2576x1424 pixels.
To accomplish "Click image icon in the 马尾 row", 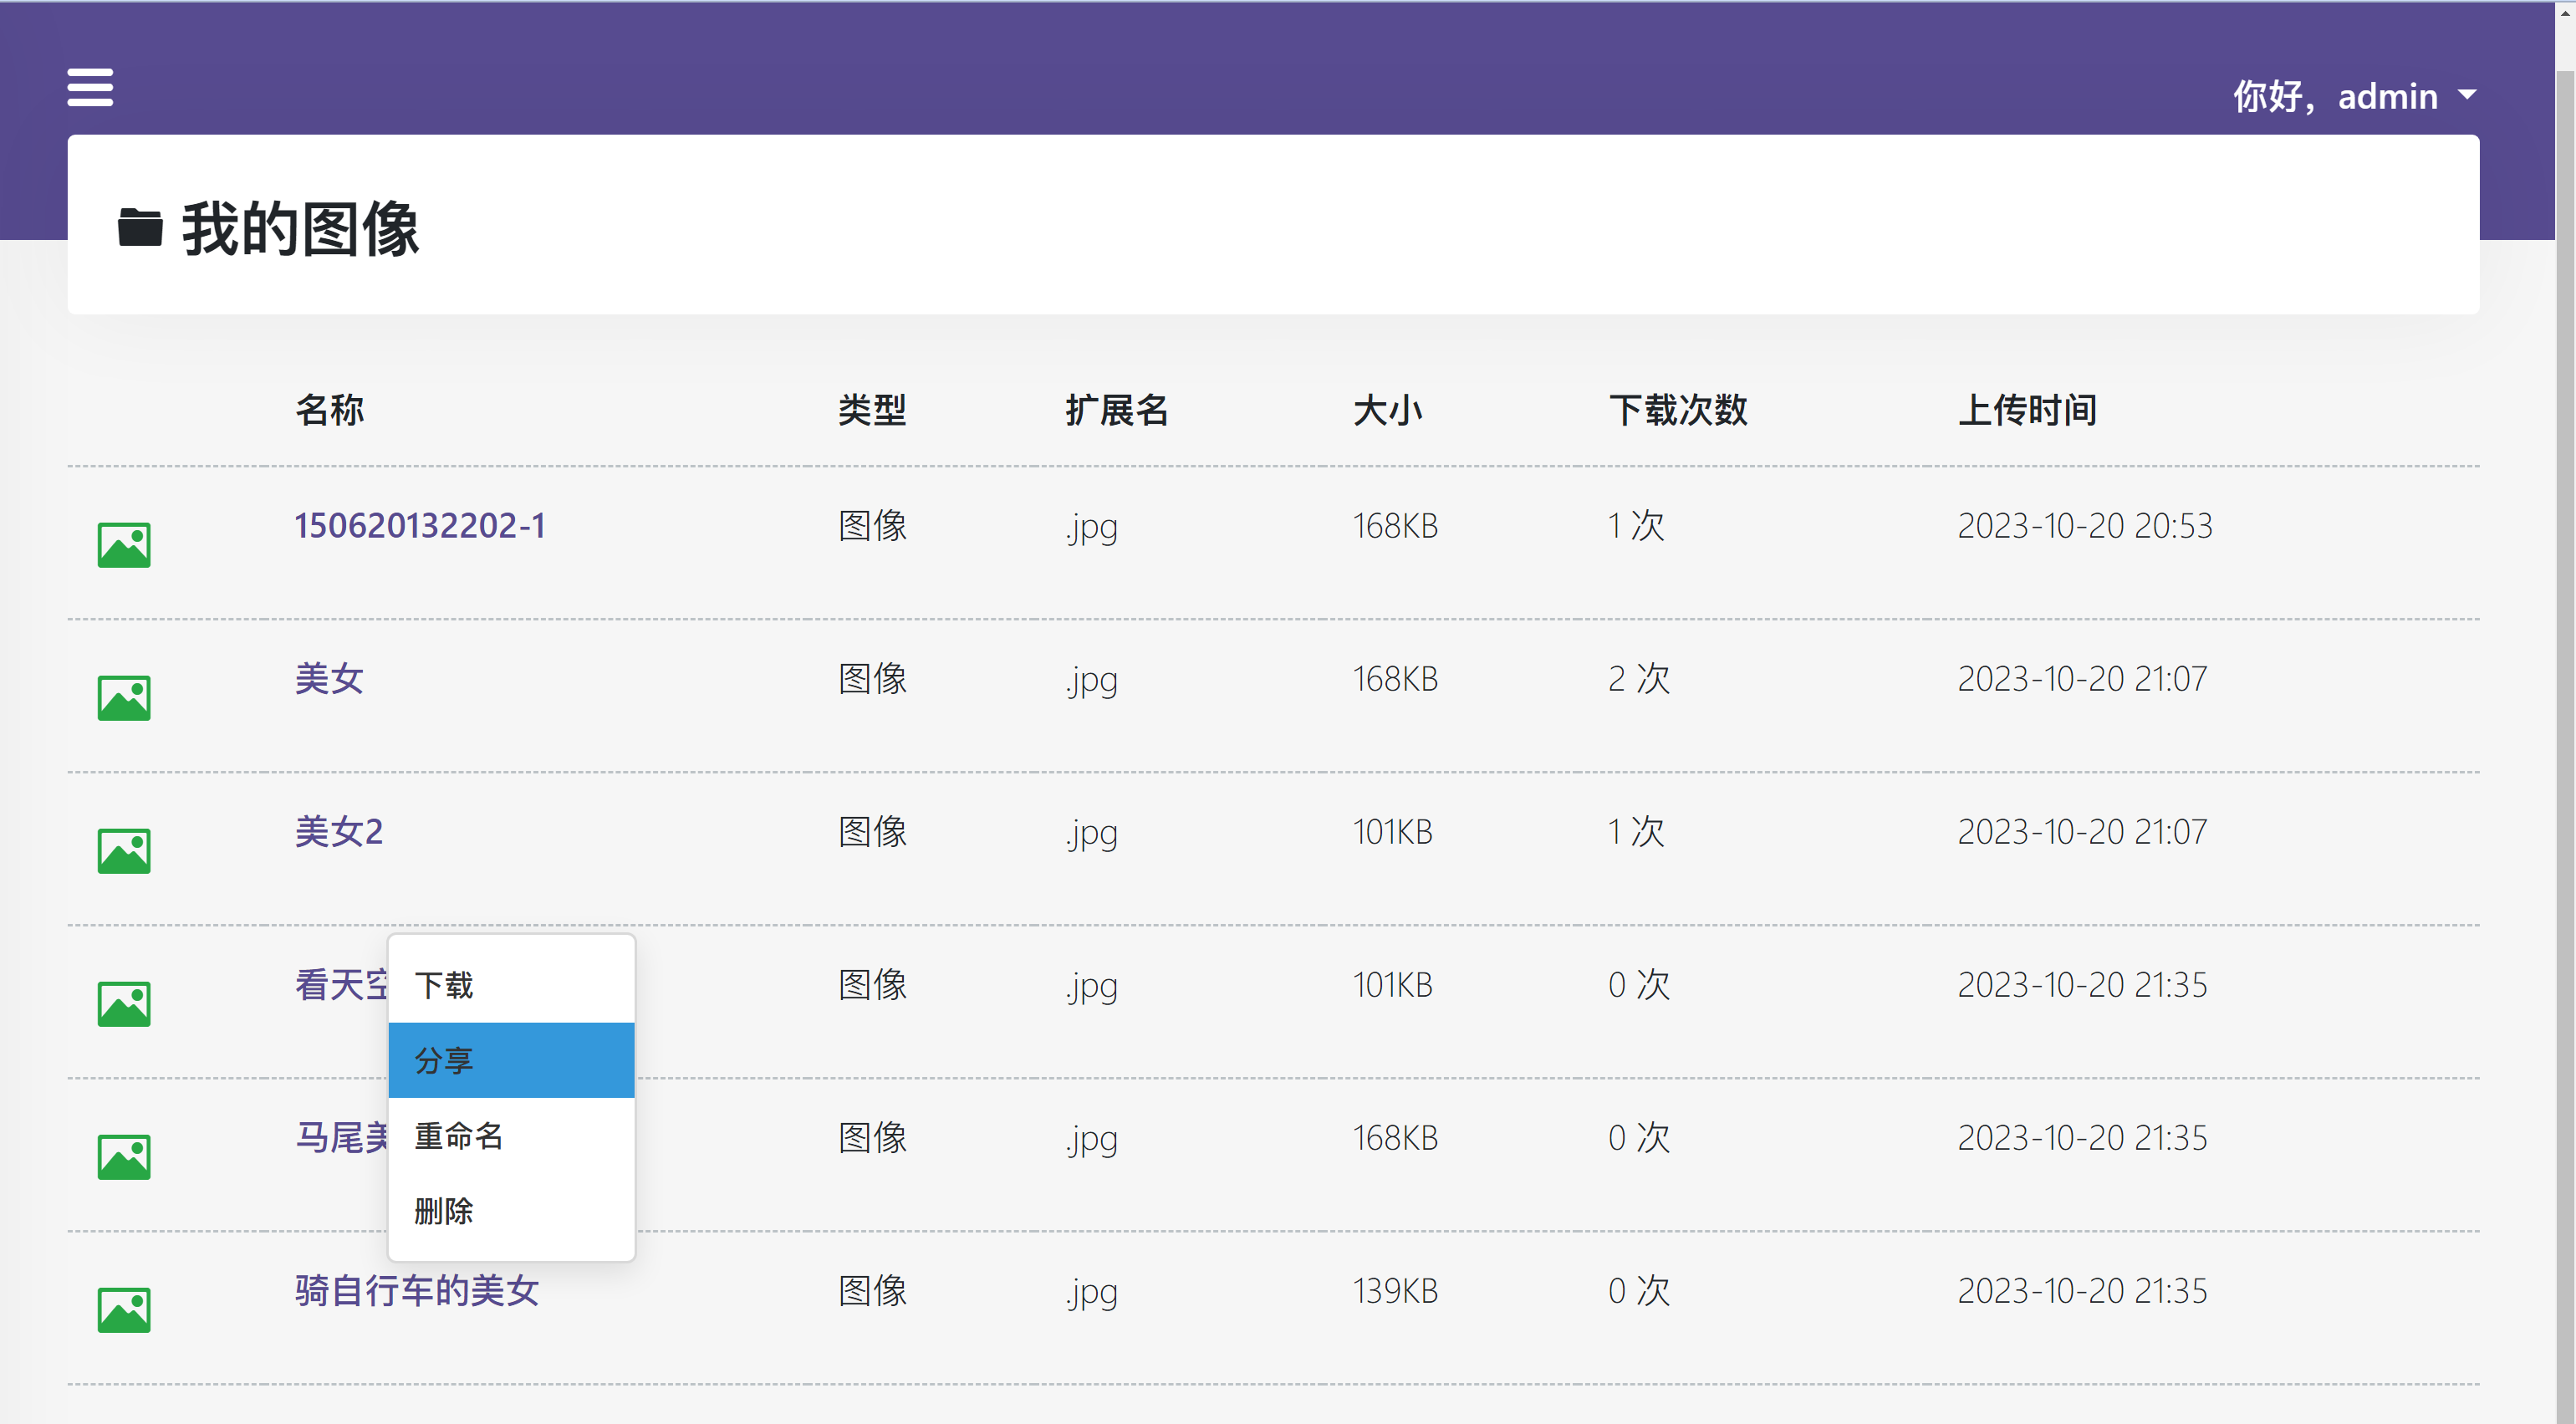I will click(124, 1157).
